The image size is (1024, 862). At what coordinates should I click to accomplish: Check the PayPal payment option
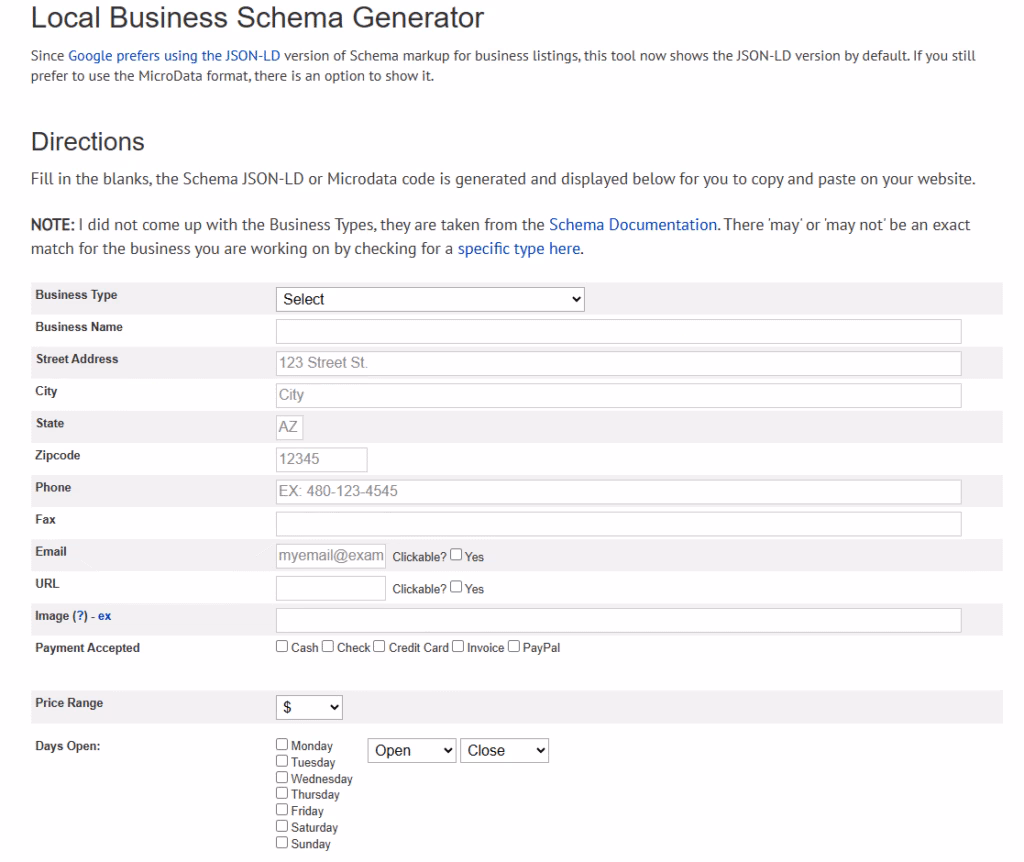click(513, 646)
